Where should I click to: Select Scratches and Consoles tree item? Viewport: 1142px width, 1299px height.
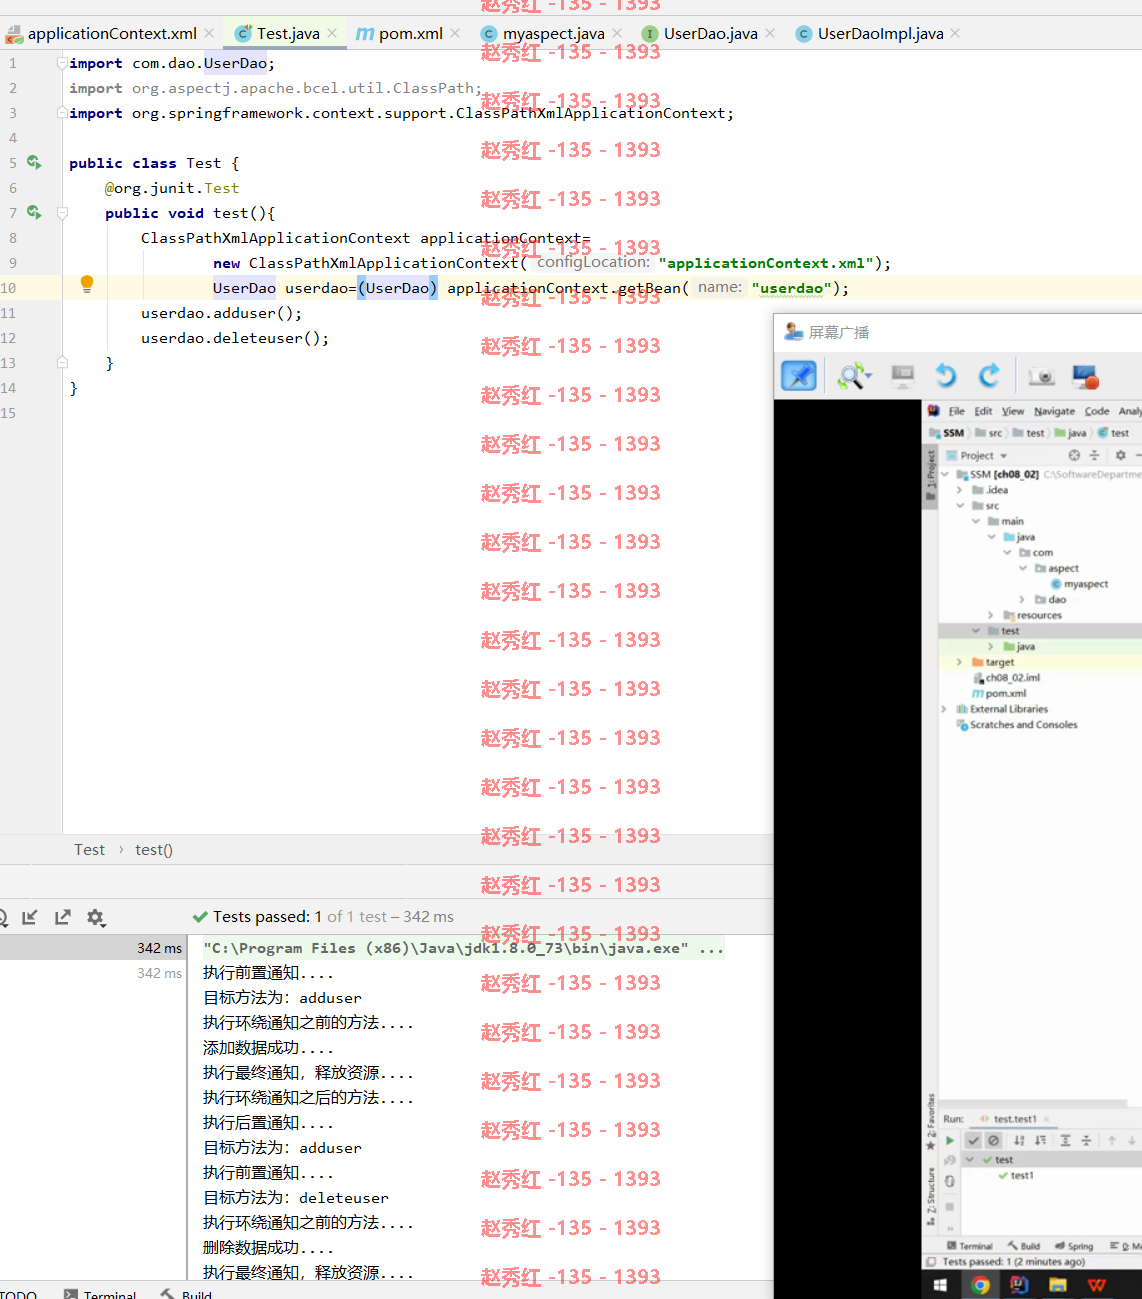pos(1017,724)
